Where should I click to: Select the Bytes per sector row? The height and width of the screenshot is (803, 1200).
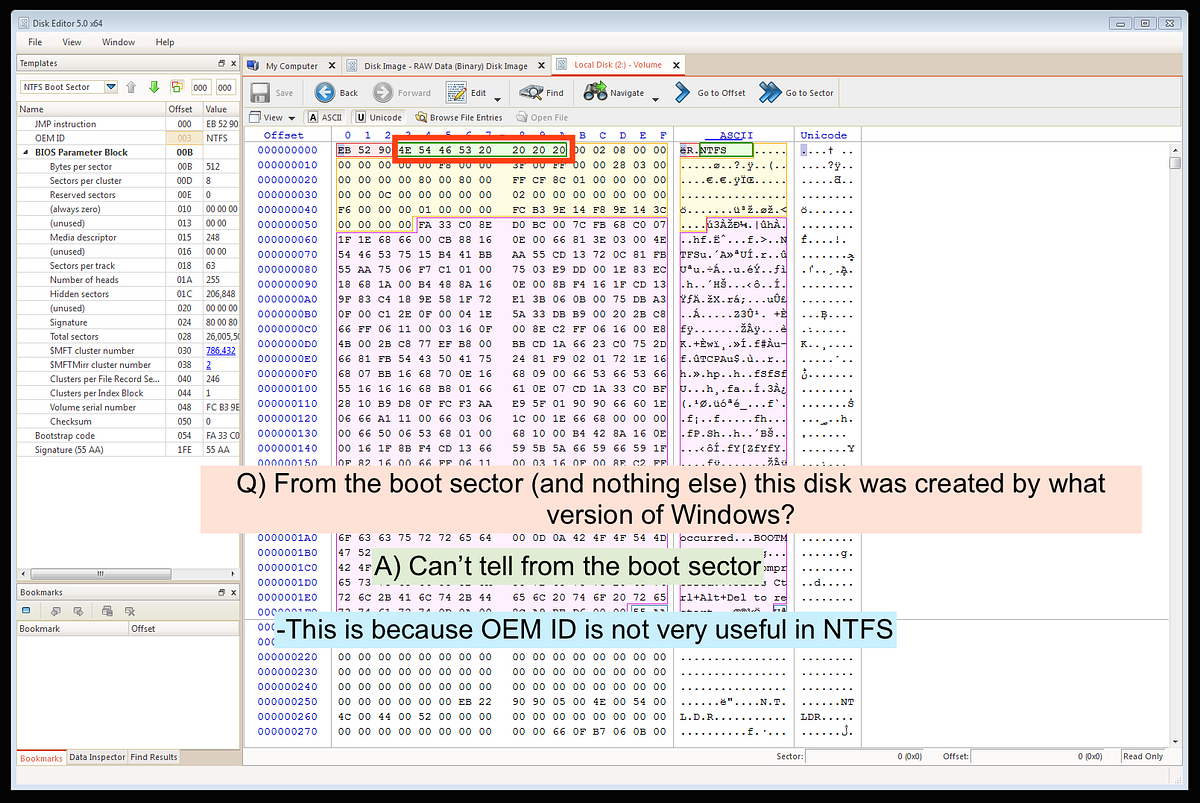tap(129, 167)
